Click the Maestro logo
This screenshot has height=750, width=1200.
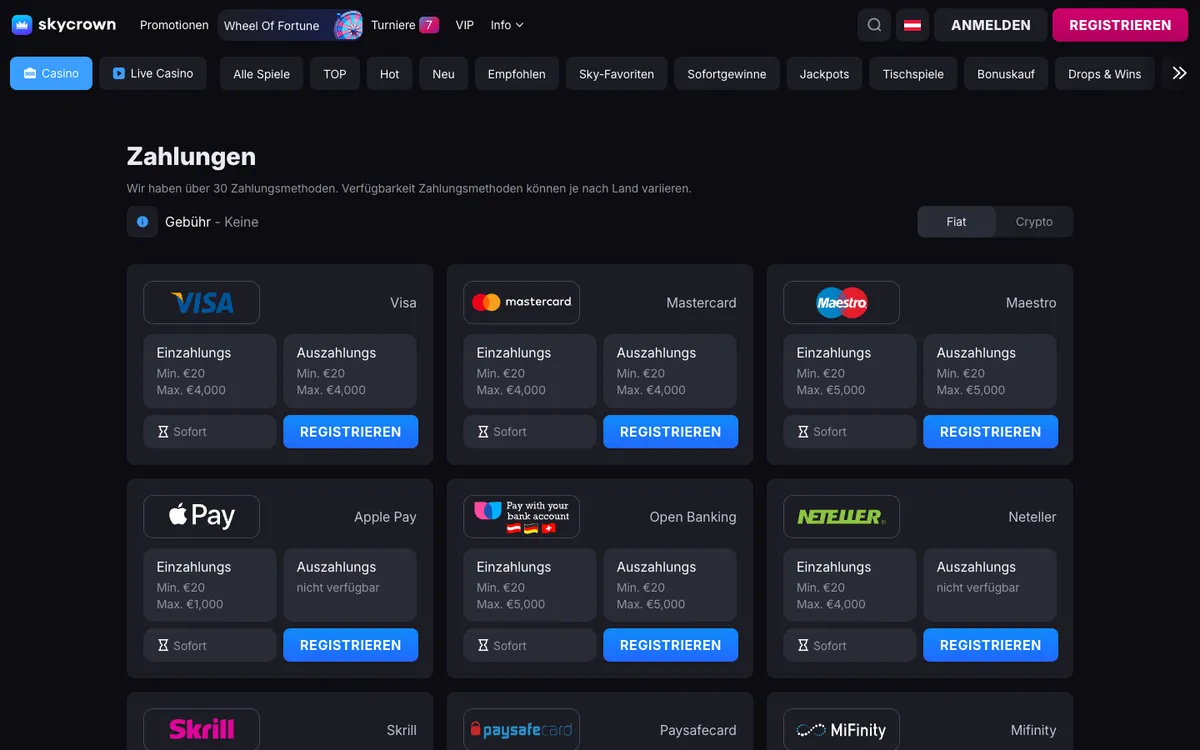(x=842, y=303)
